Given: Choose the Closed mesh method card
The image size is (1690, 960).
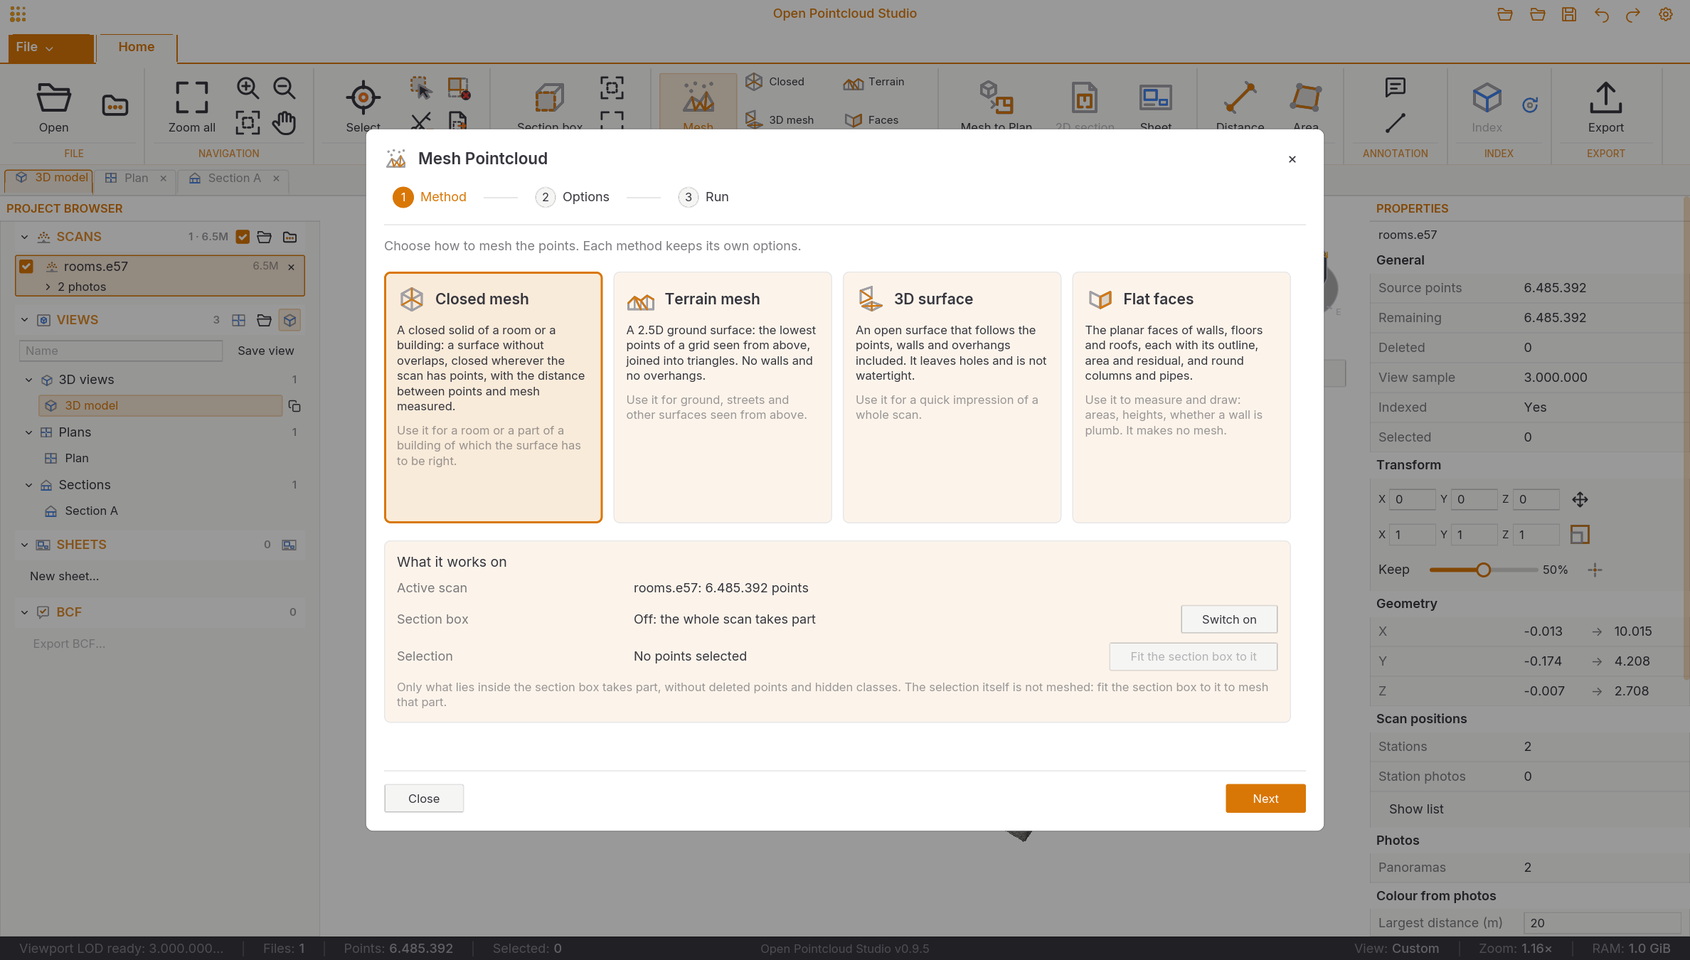Looking at the screenshot, I should click(x=493, y=397).
